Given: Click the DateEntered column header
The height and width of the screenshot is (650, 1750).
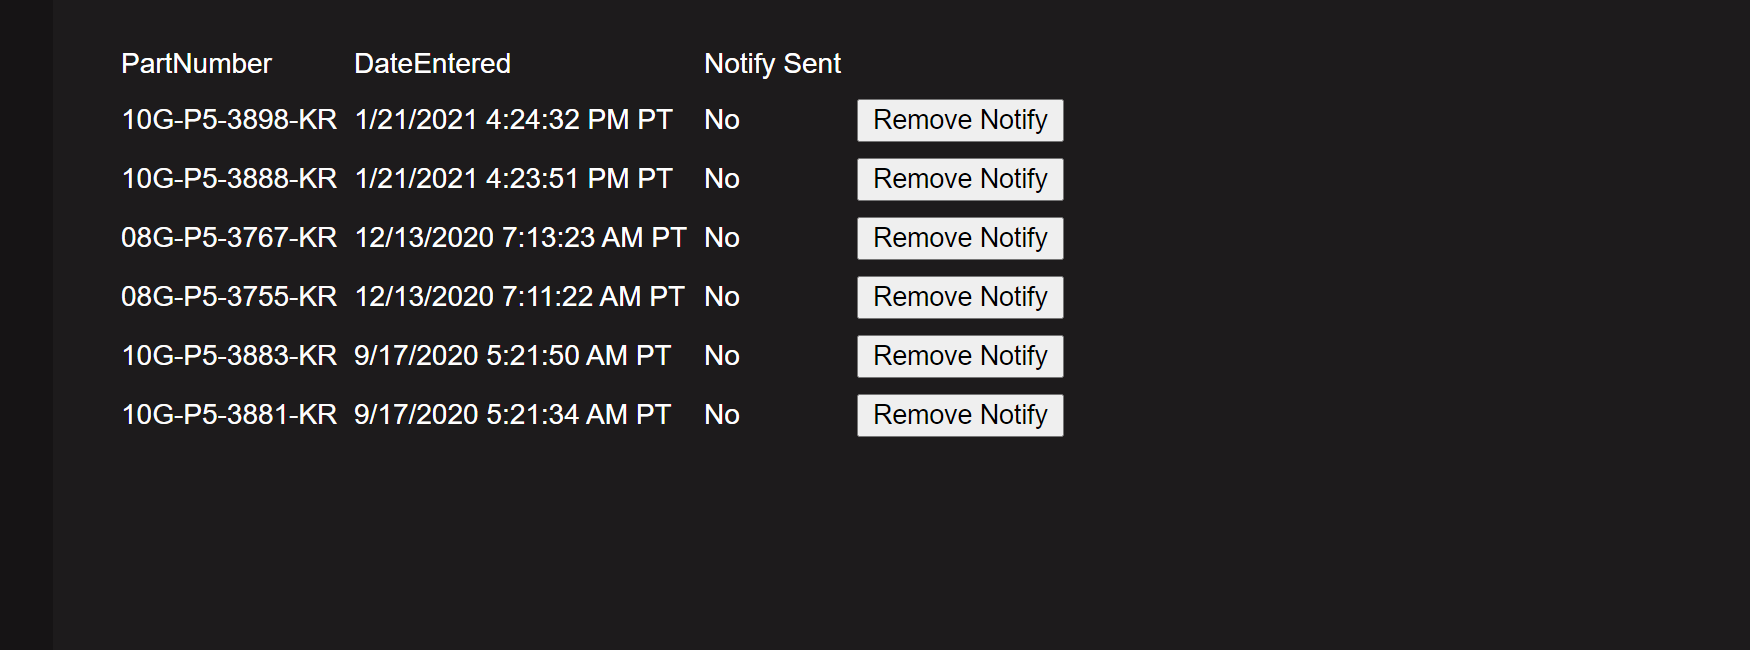Looking at the screenshot, I should pyautogui.click(x=432, y=64).
